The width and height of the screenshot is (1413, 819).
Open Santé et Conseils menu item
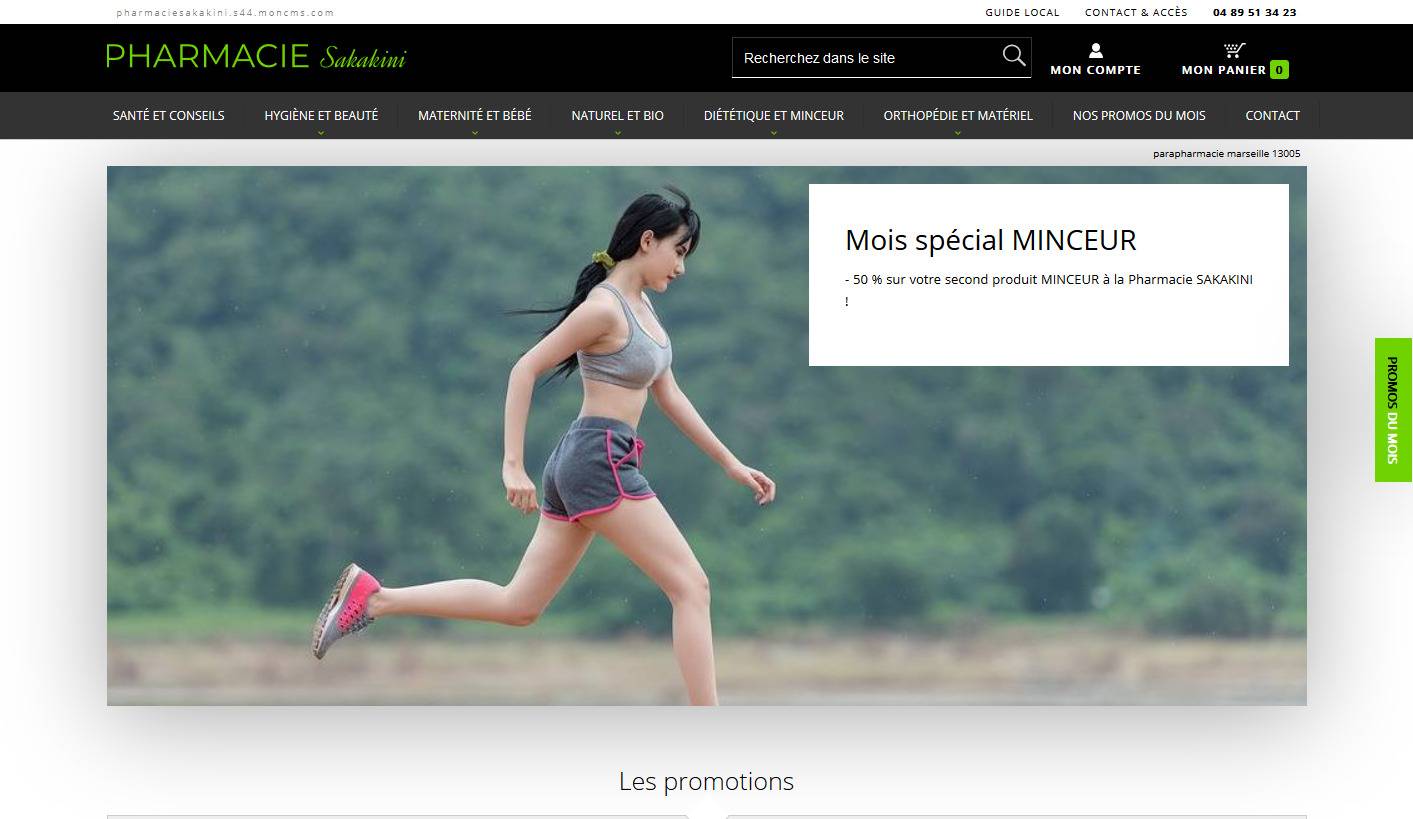[168, 116]
